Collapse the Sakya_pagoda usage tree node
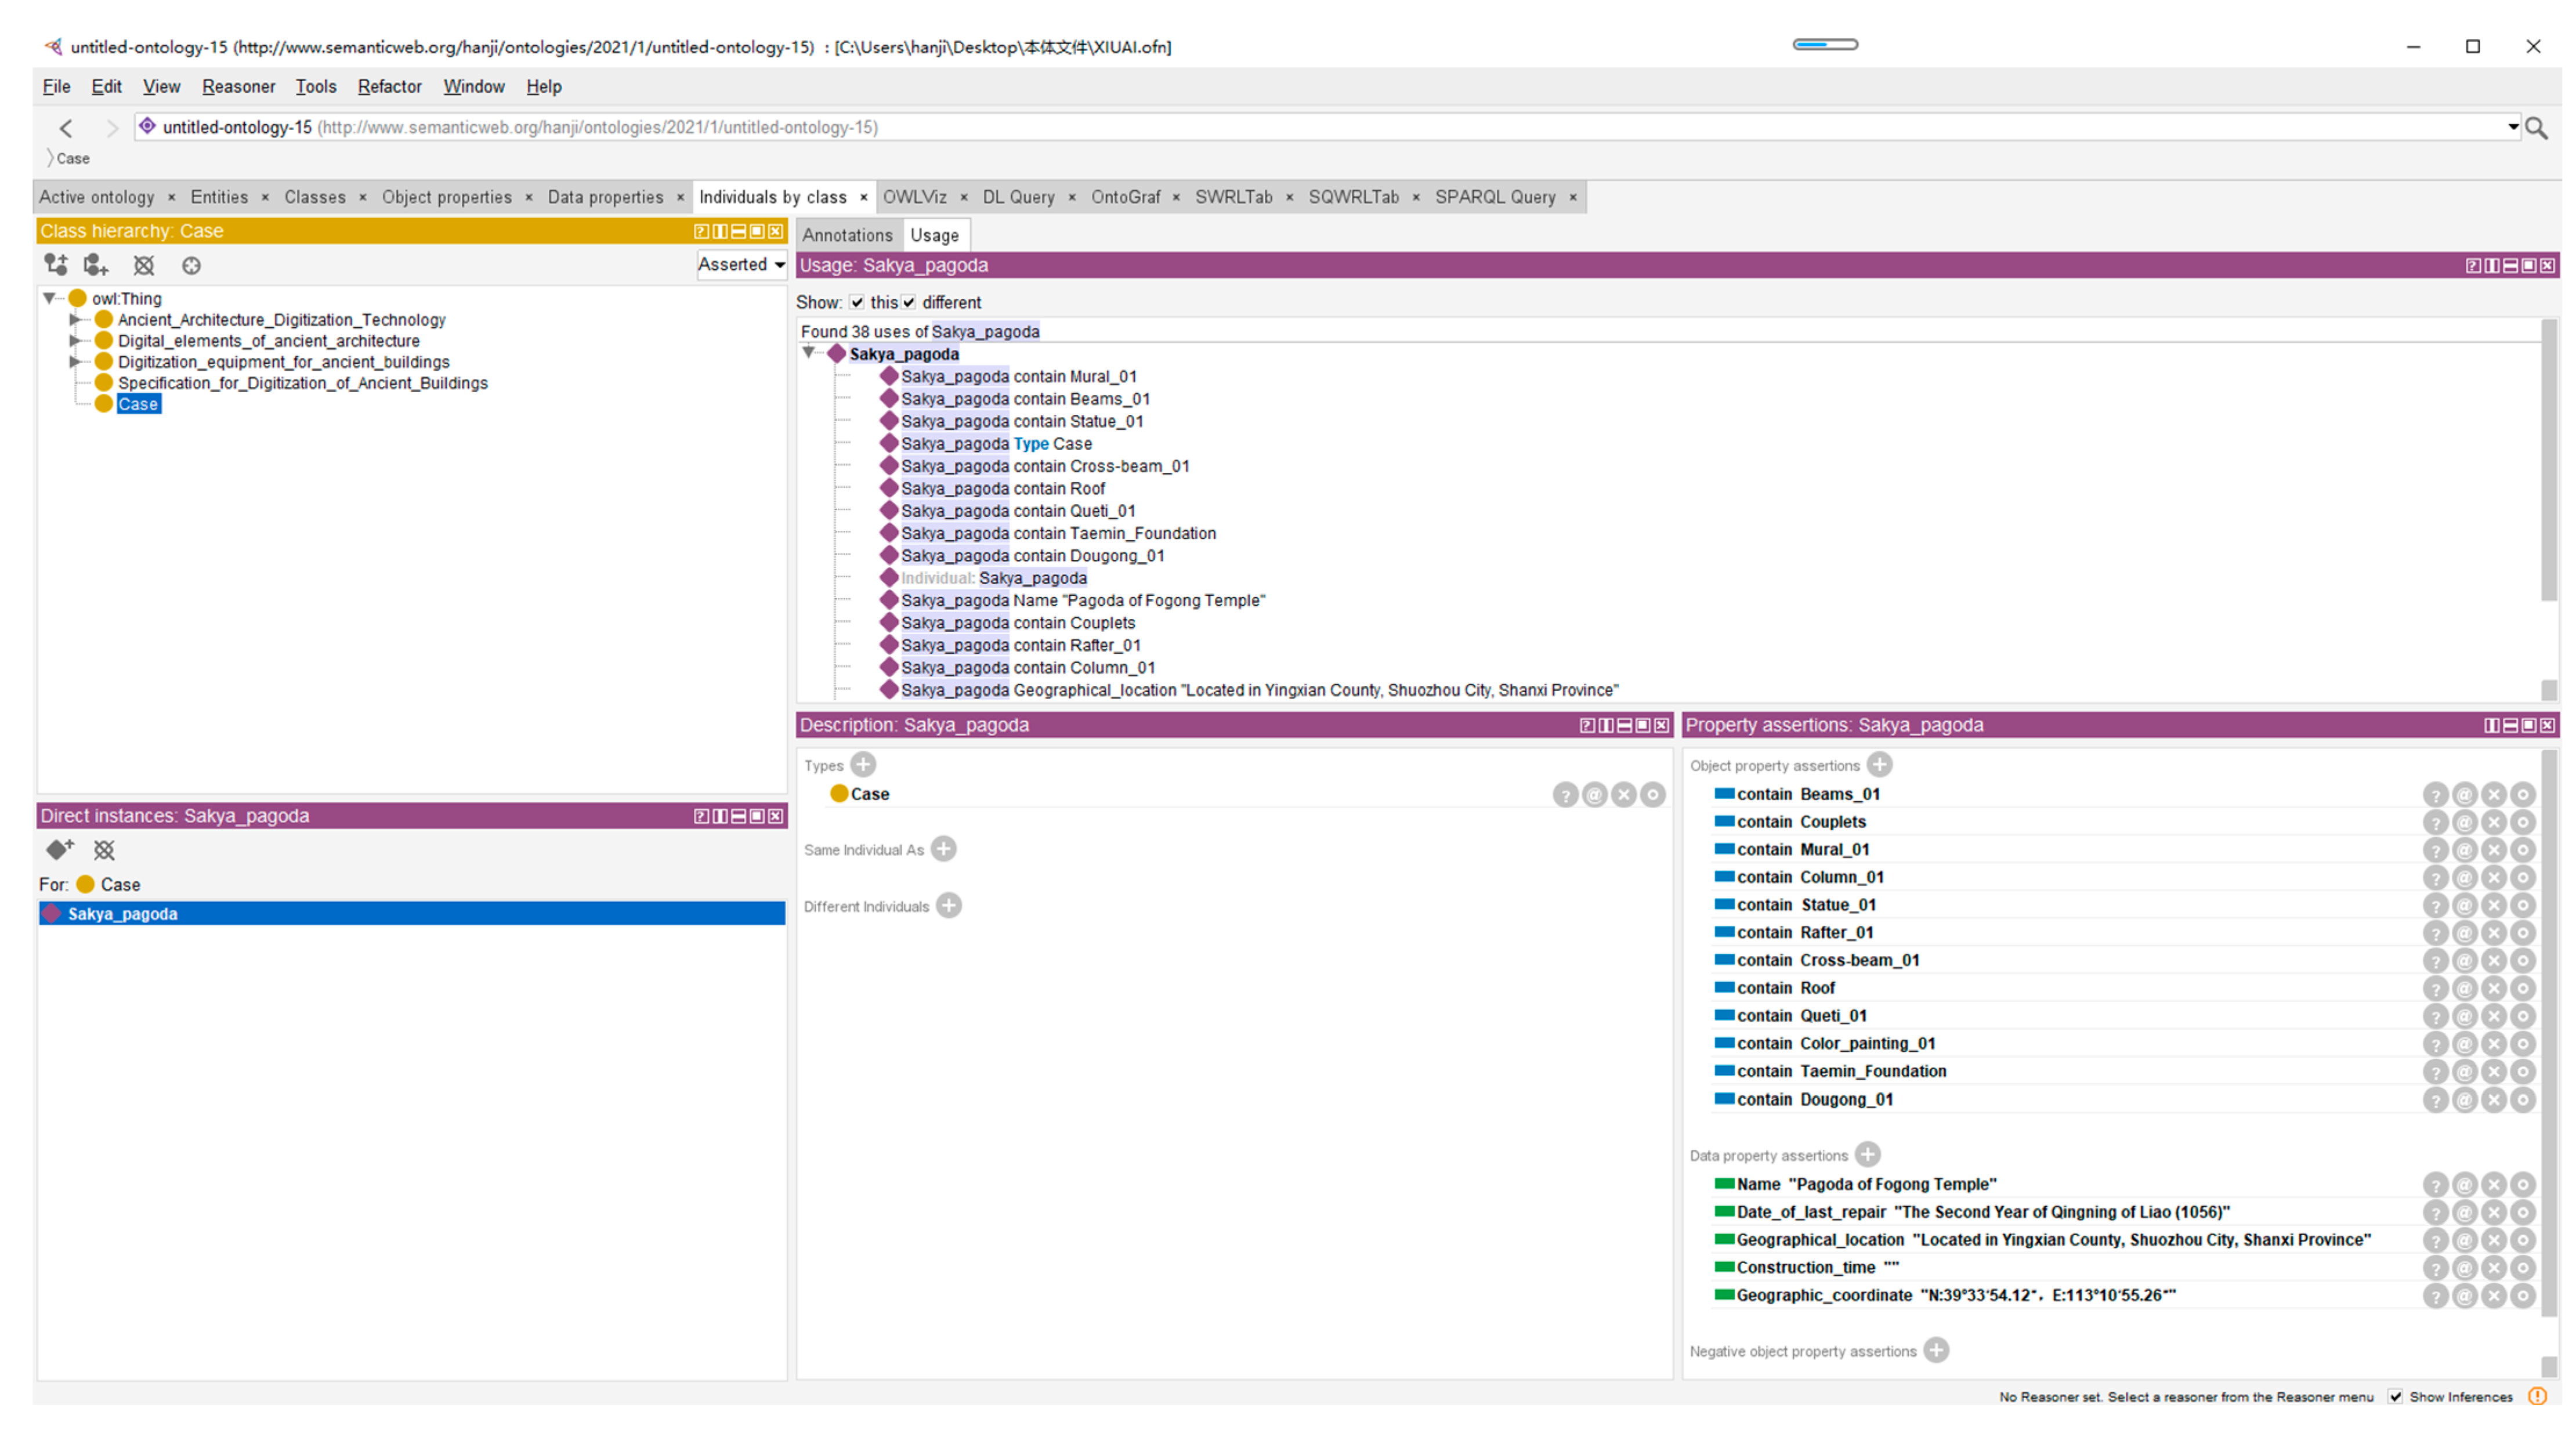2576x1433 pixels. pos(808,353)
